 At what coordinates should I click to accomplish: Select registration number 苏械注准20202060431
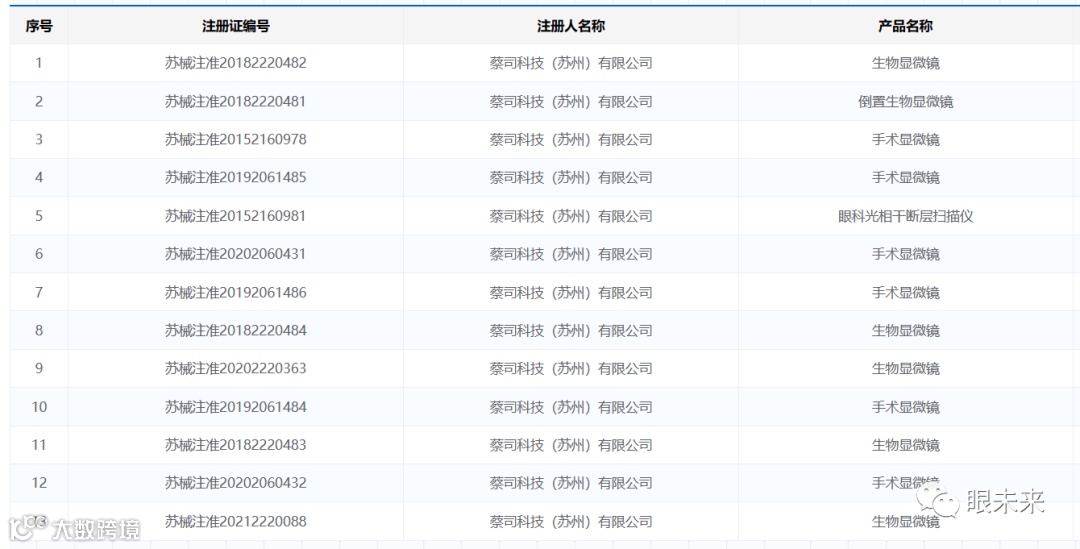pos(236,253)
